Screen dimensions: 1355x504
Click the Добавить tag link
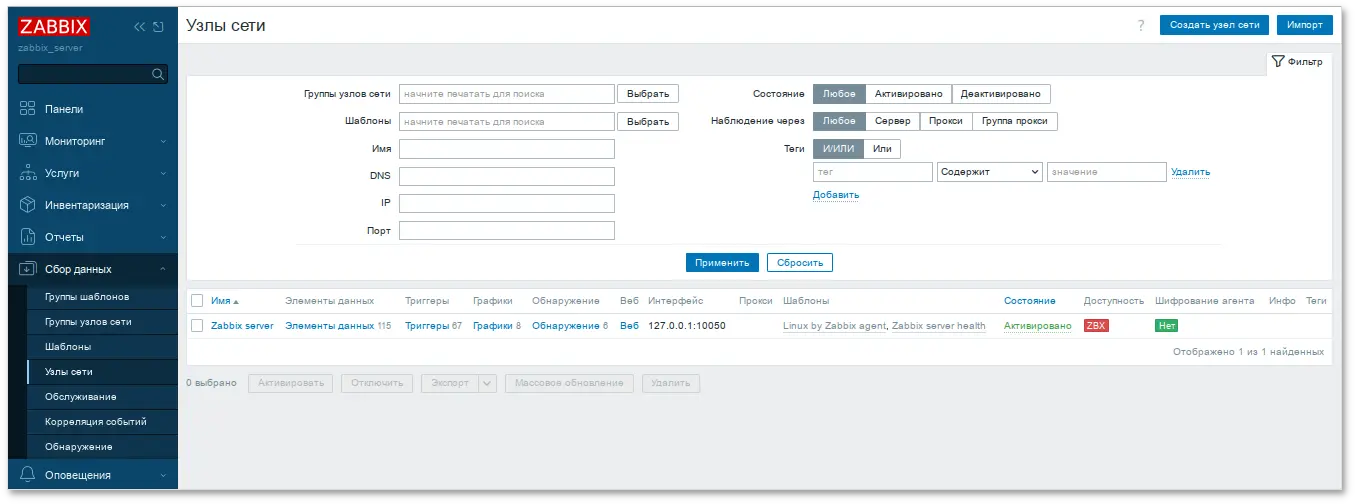coord(836,195)
